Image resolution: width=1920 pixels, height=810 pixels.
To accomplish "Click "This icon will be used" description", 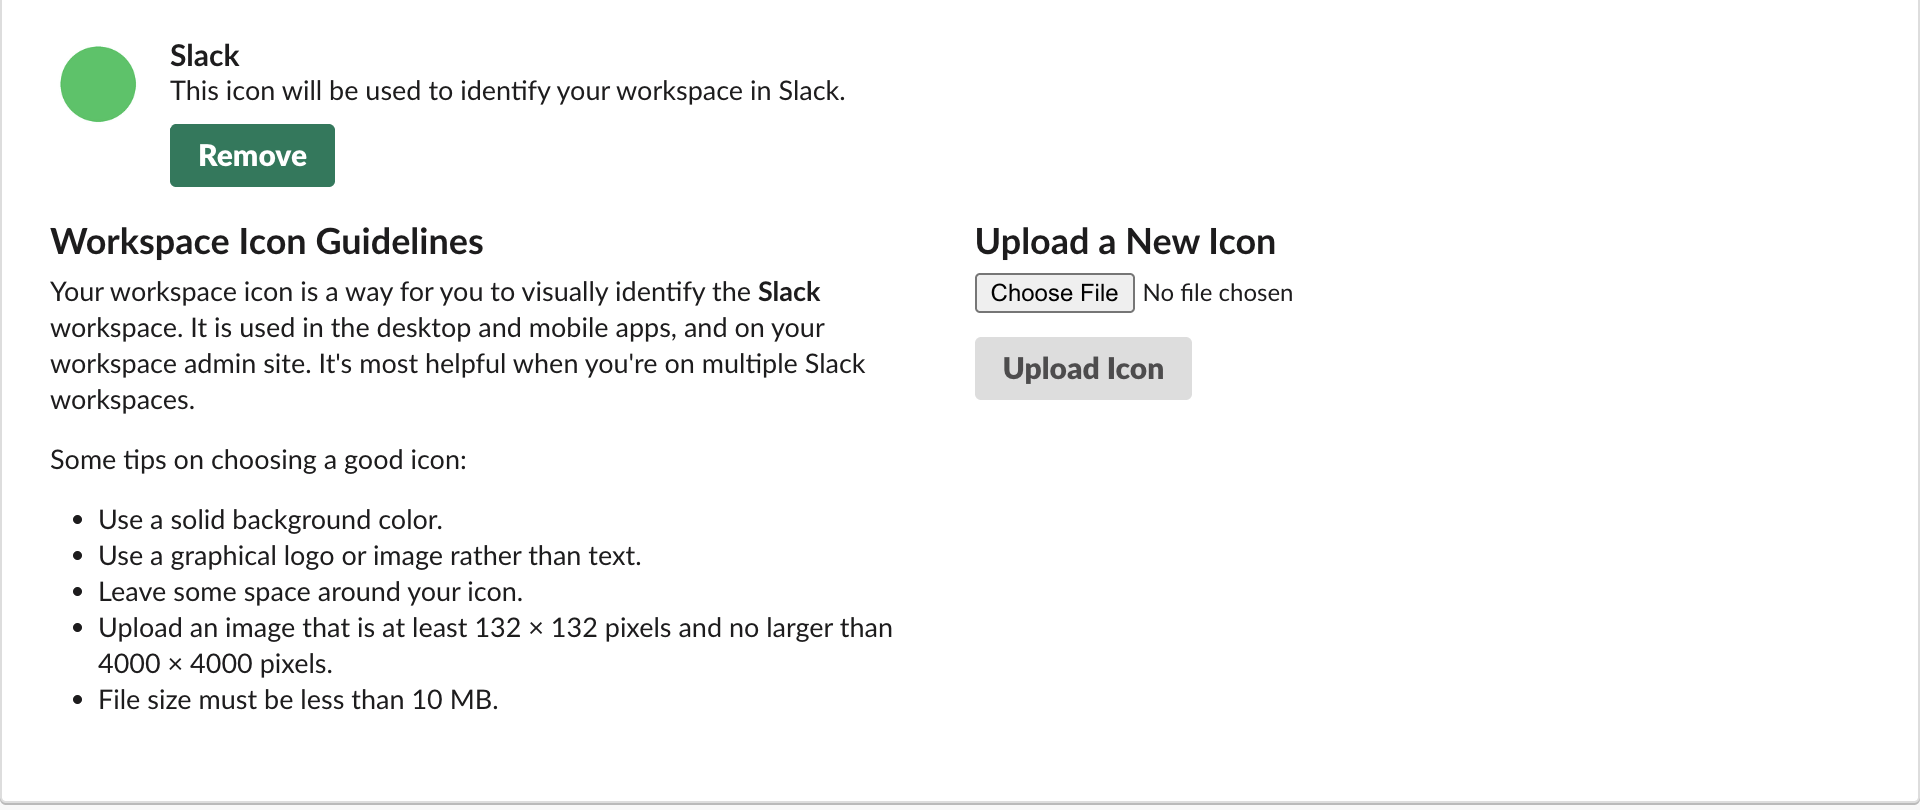I will click(x=508, y=91).
